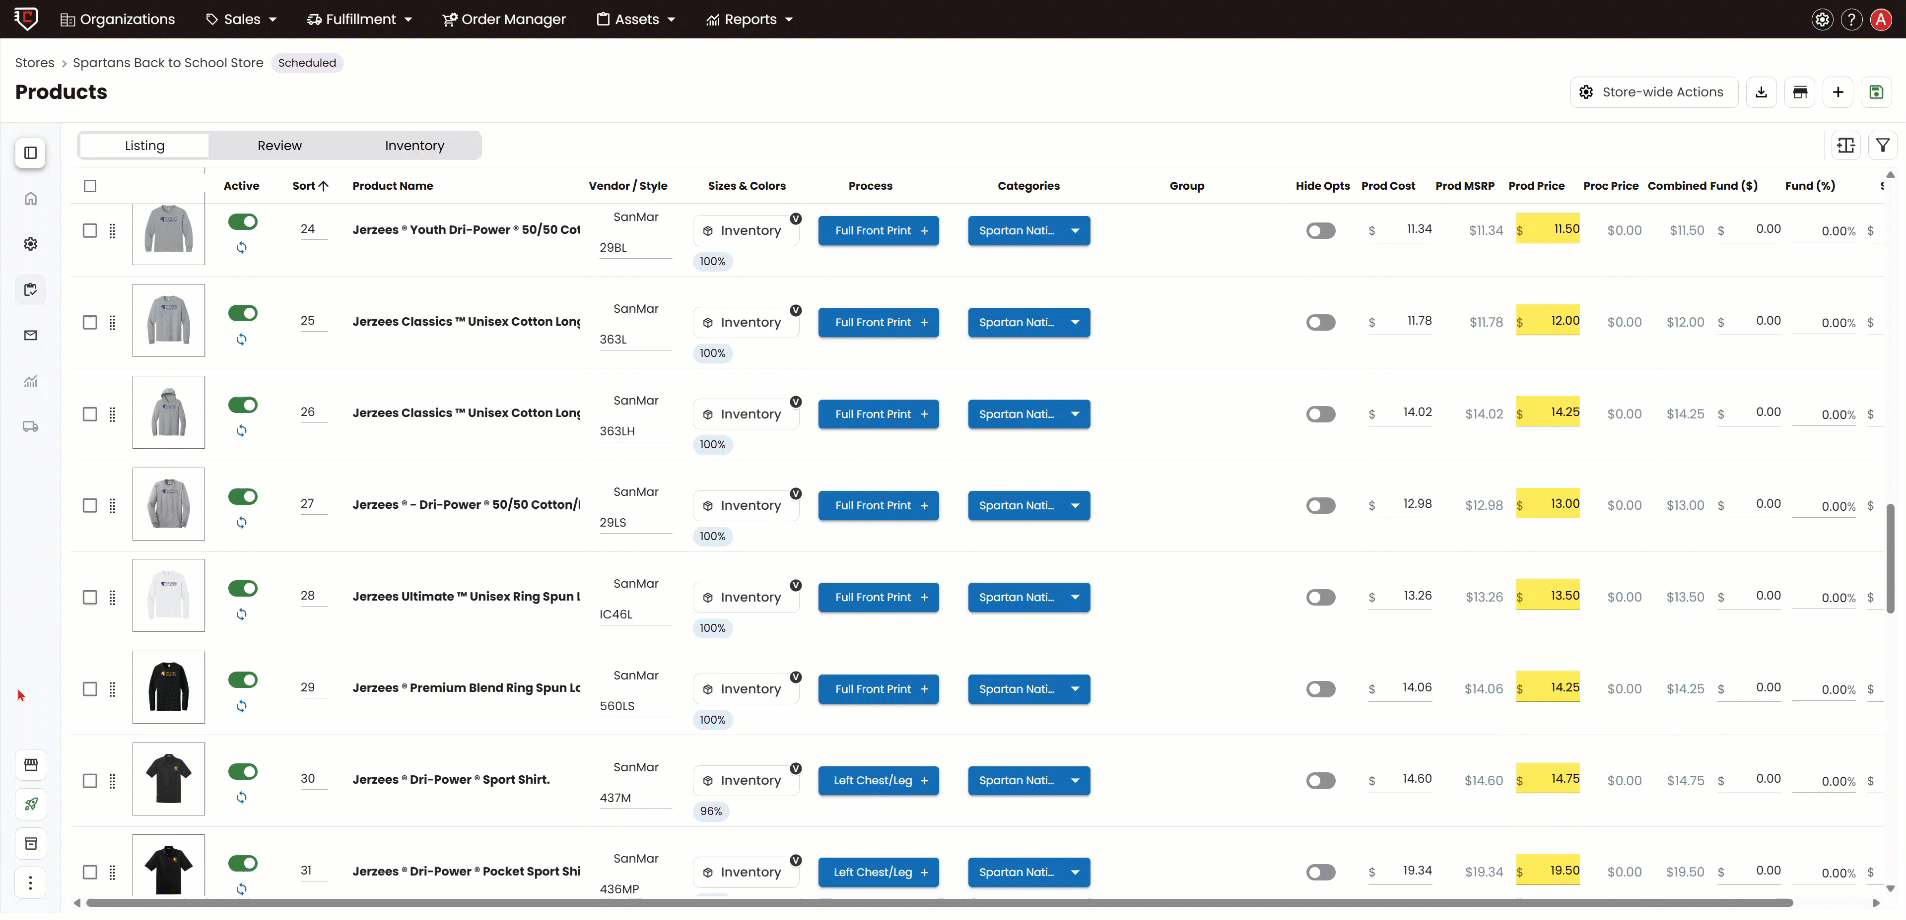Expand the Full Front Print process for 29LS
The image size is (1906, 920).
(878, 506)
